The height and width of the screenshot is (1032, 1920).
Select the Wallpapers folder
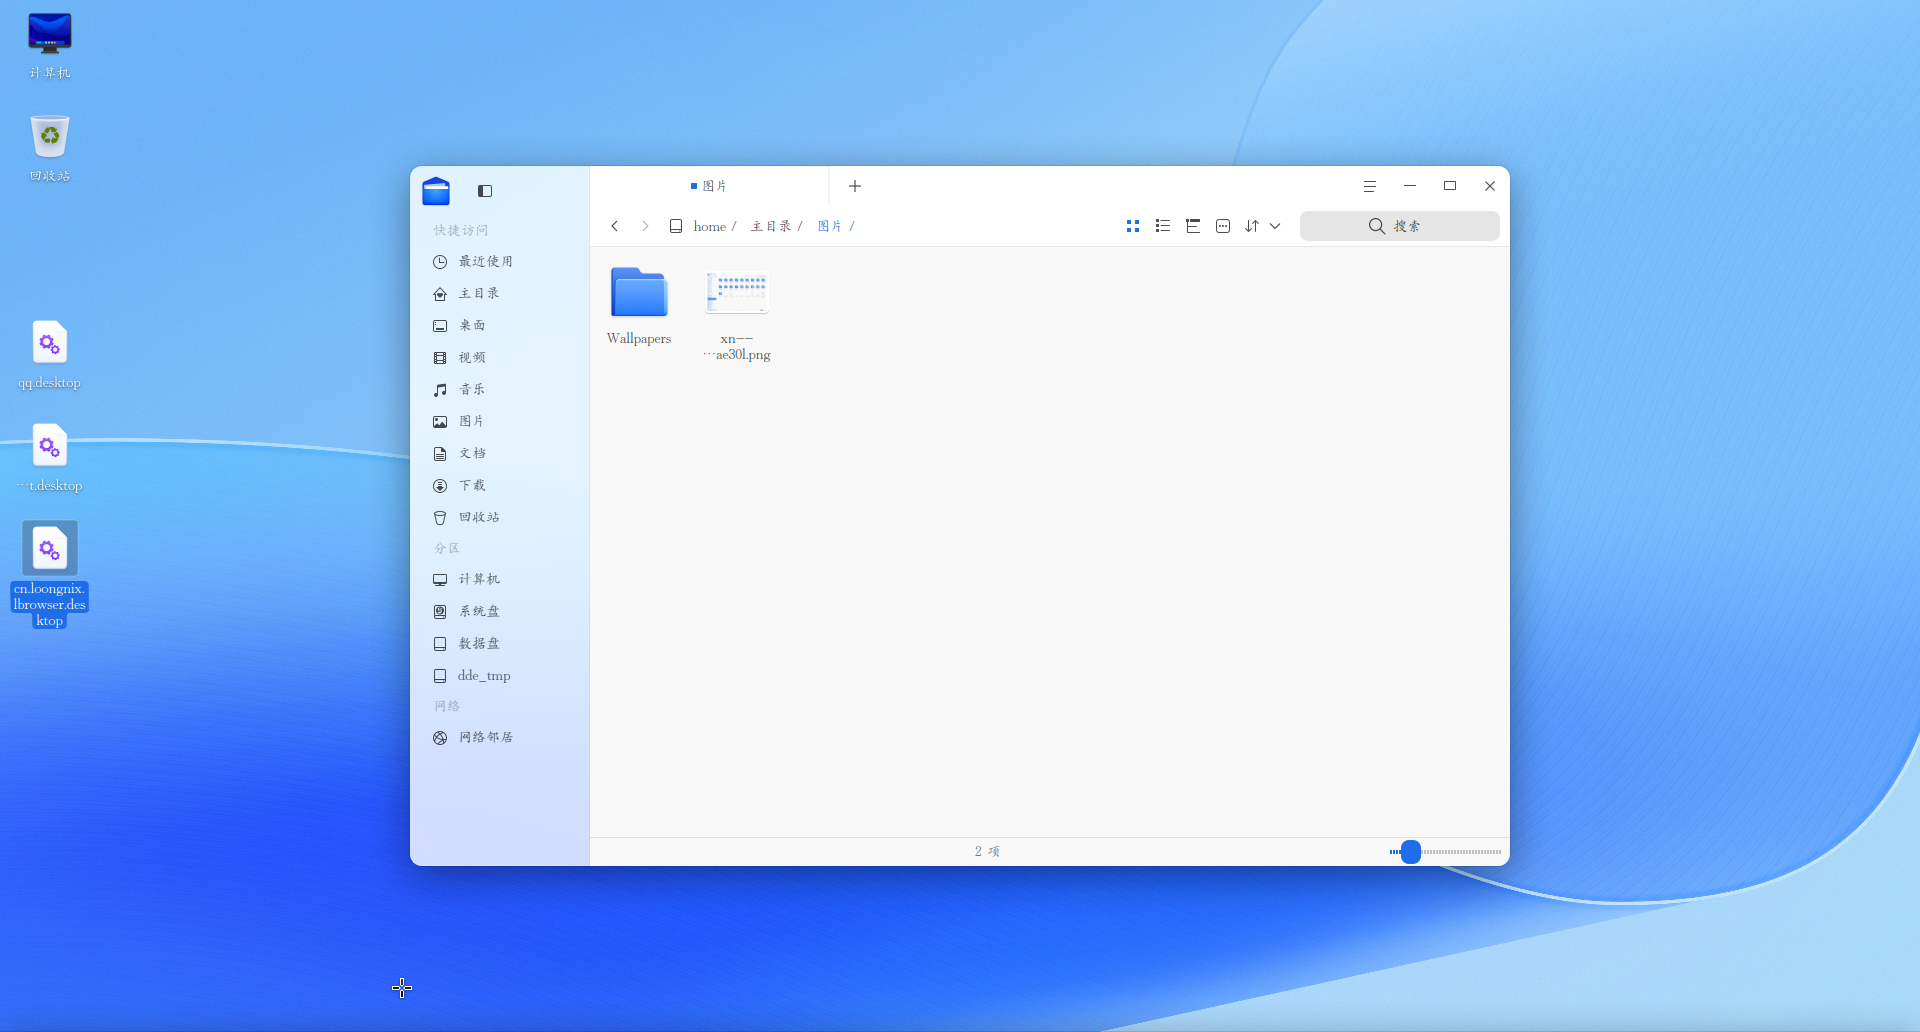click(x=639, y=306)
